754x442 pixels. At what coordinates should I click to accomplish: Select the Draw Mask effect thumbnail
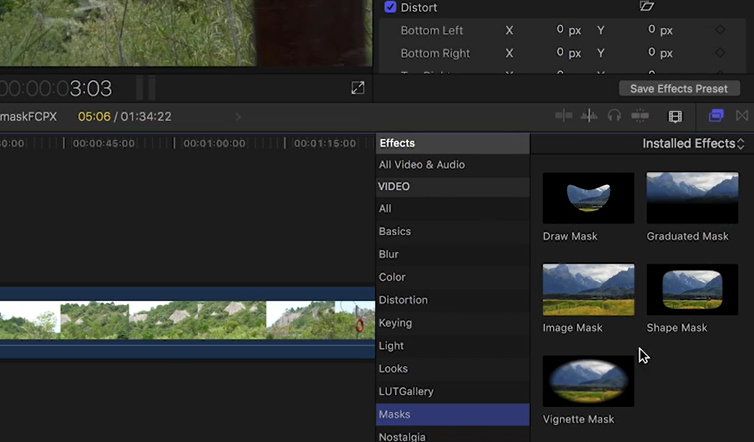[588, 198]
